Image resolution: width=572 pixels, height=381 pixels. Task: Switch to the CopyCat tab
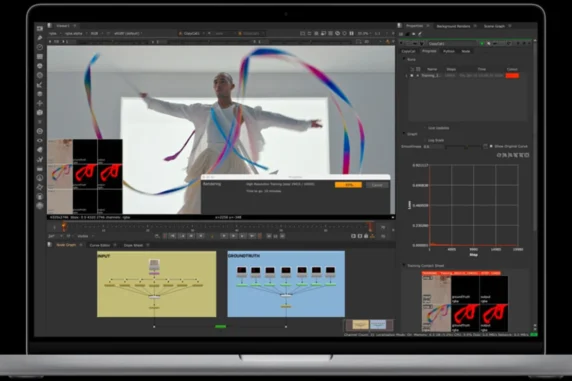click(408, 51)
